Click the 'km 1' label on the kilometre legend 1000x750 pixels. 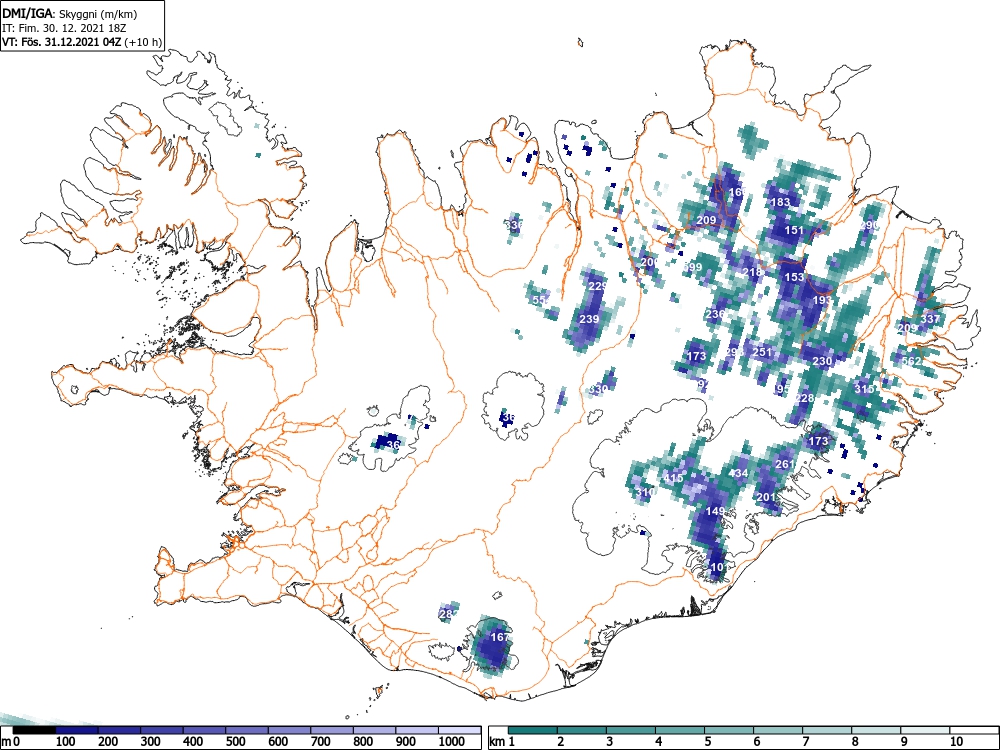point(503,742)
